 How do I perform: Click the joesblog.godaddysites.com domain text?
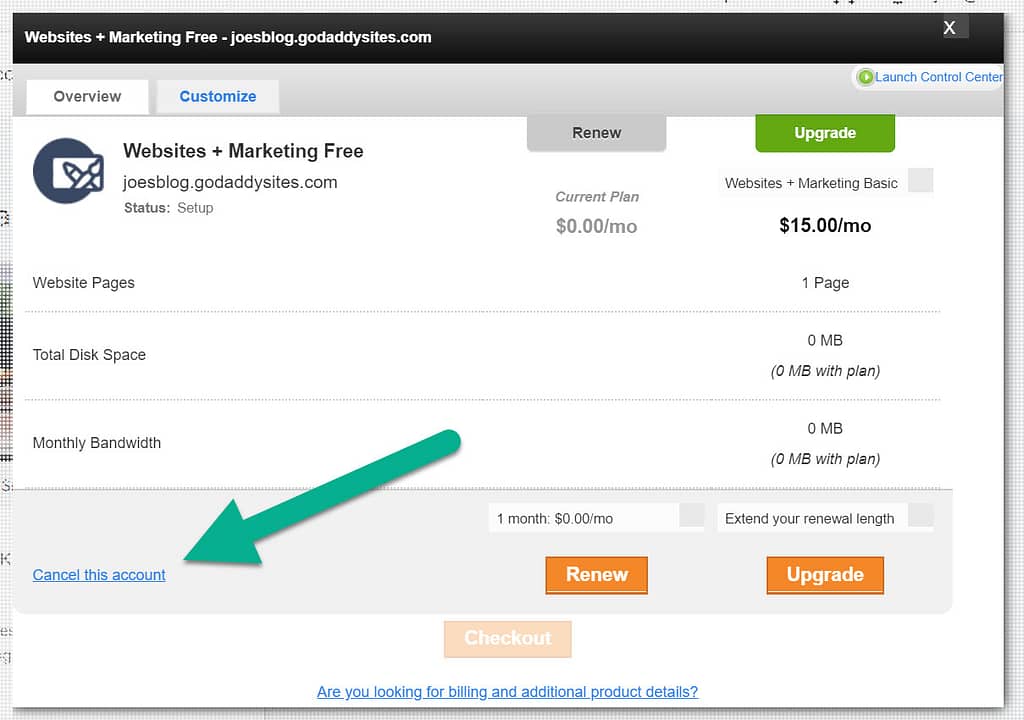[x=230, y=183]
